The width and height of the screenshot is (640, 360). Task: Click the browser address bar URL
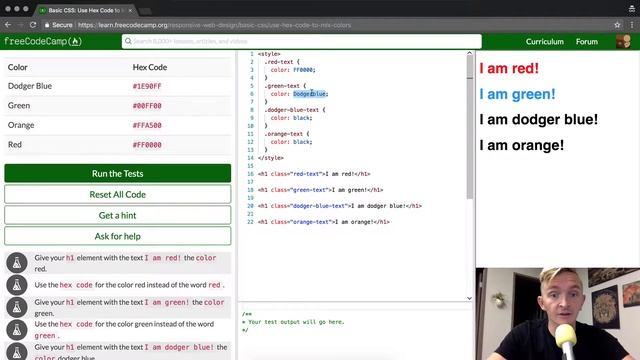point(214,25)
